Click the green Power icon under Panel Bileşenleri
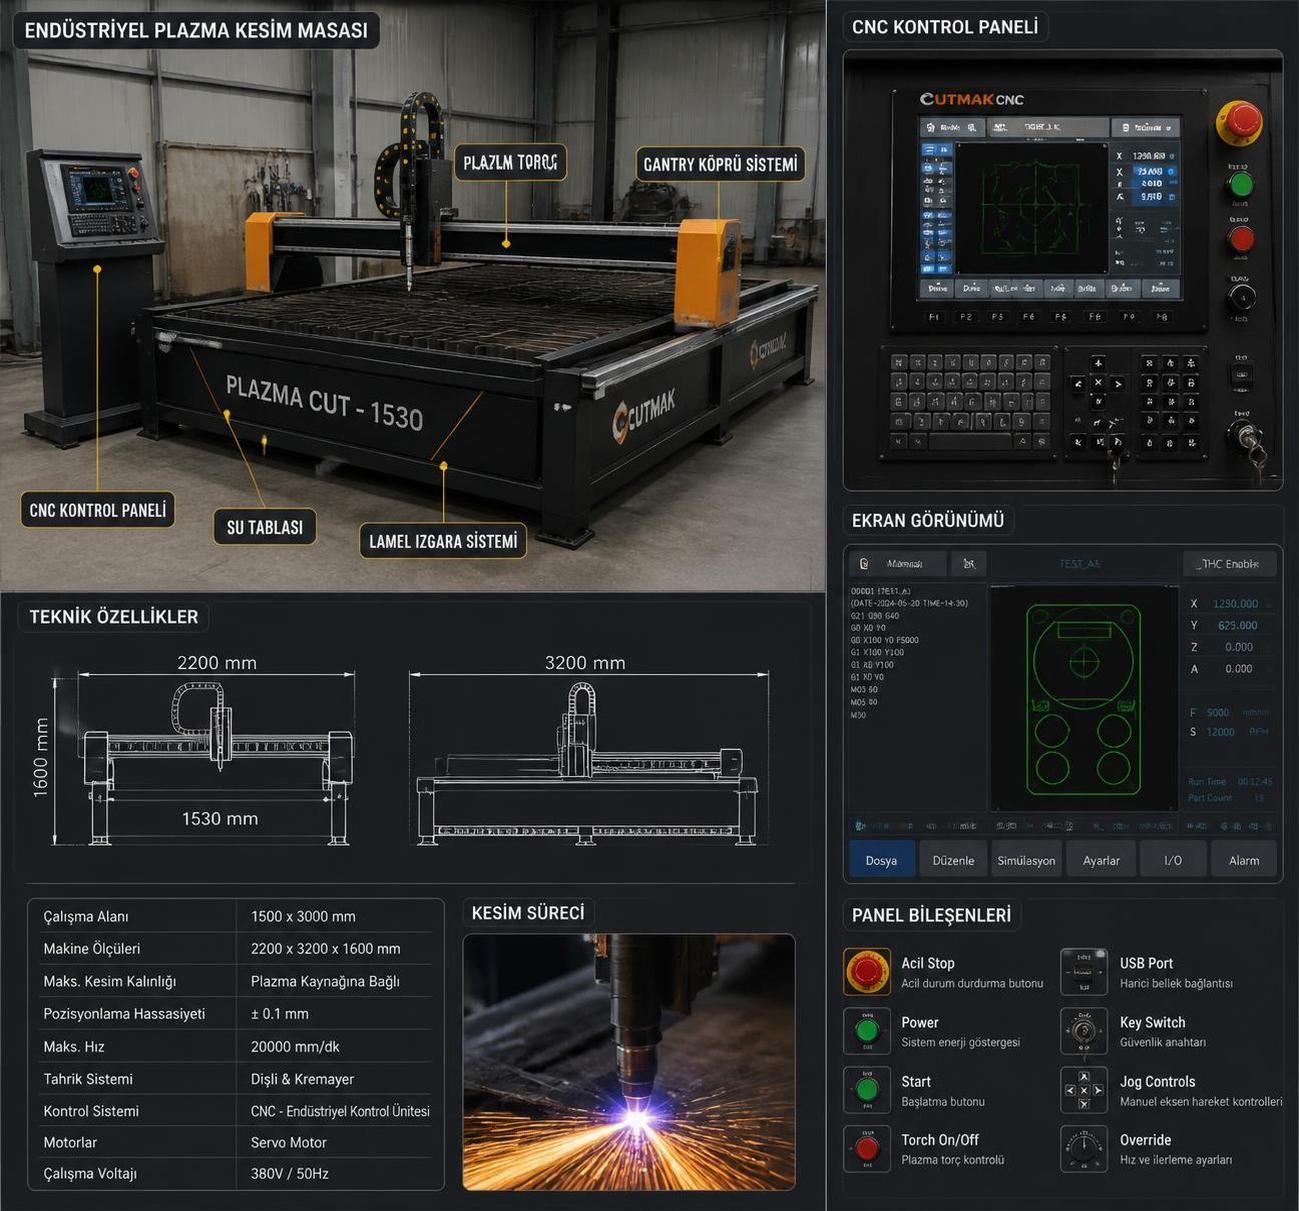The image size is (1299, 1211). point(867,1030)
